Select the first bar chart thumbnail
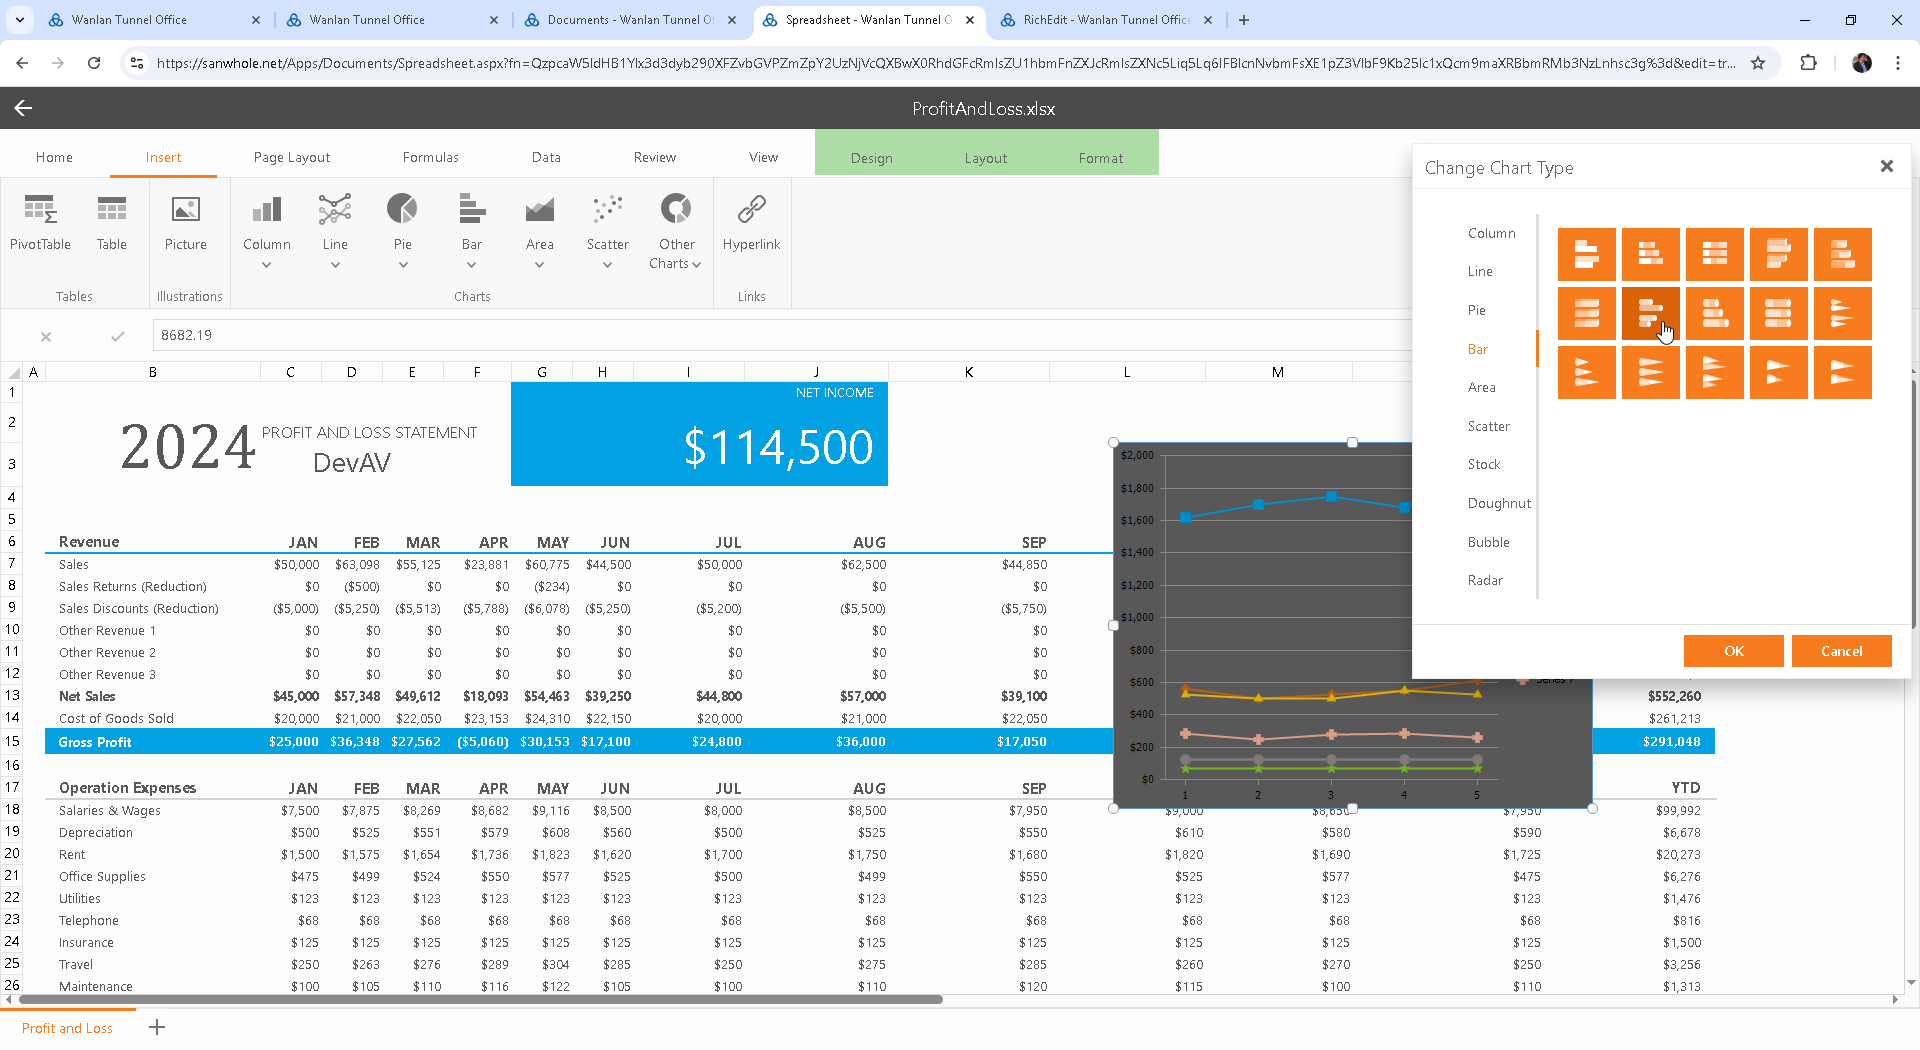 tap(1586, 254)
